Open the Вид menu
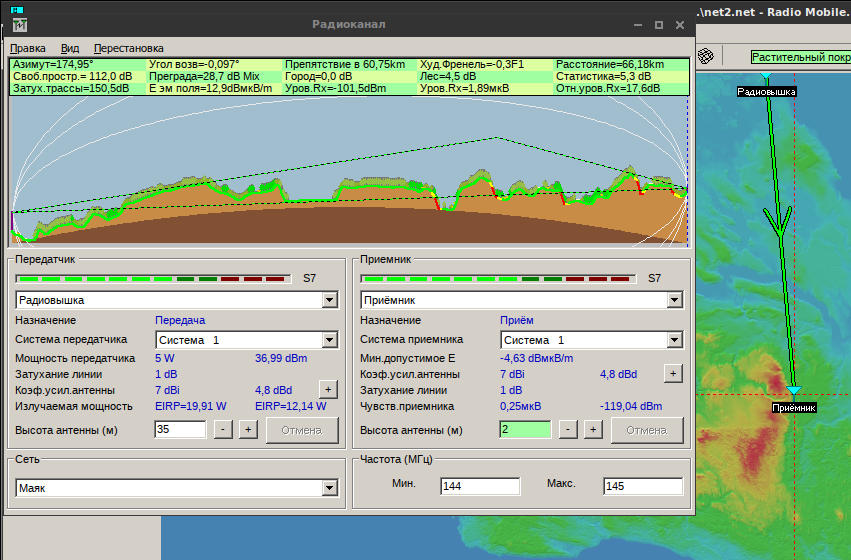The image size is (851, 560). pos(69,48)
